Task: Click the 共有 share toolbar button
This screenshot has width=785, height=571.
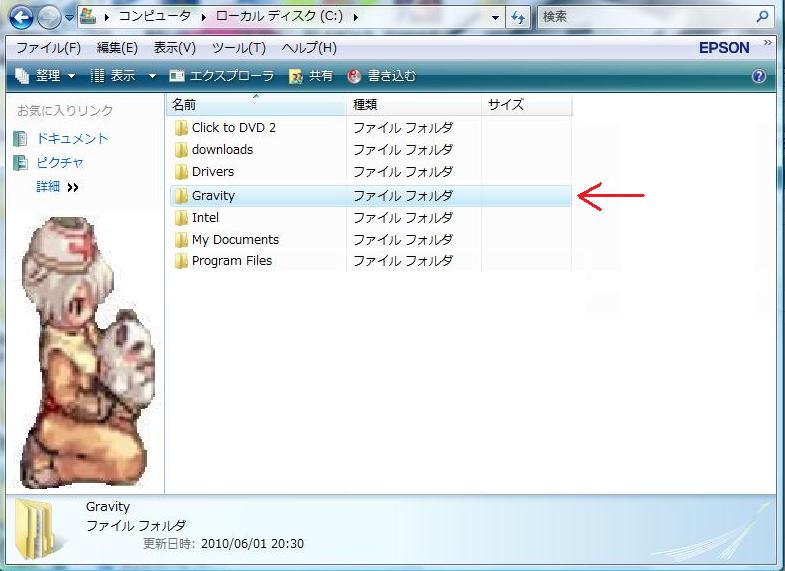Action: click(x=311, y=76)
